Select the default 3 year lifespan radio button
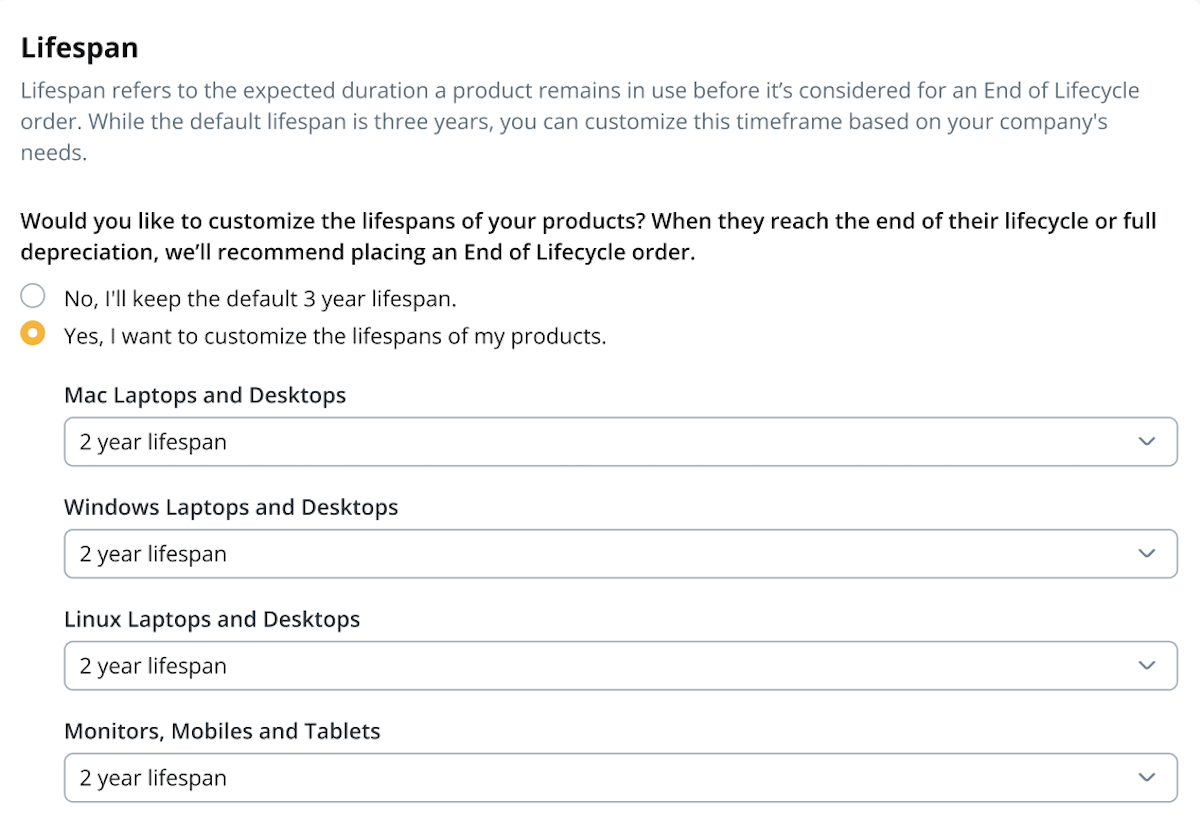This screenshot has width=1200, height=818. 33,296
